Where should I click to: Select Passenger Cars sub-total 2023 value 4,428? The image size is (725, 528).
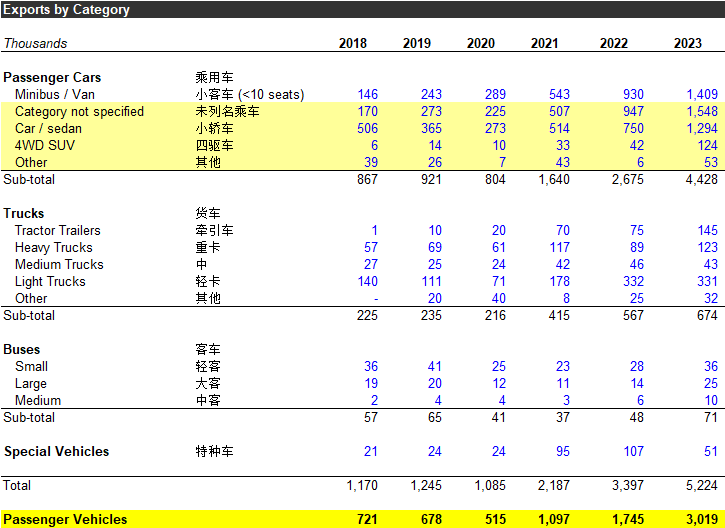(x=702, y=179)
